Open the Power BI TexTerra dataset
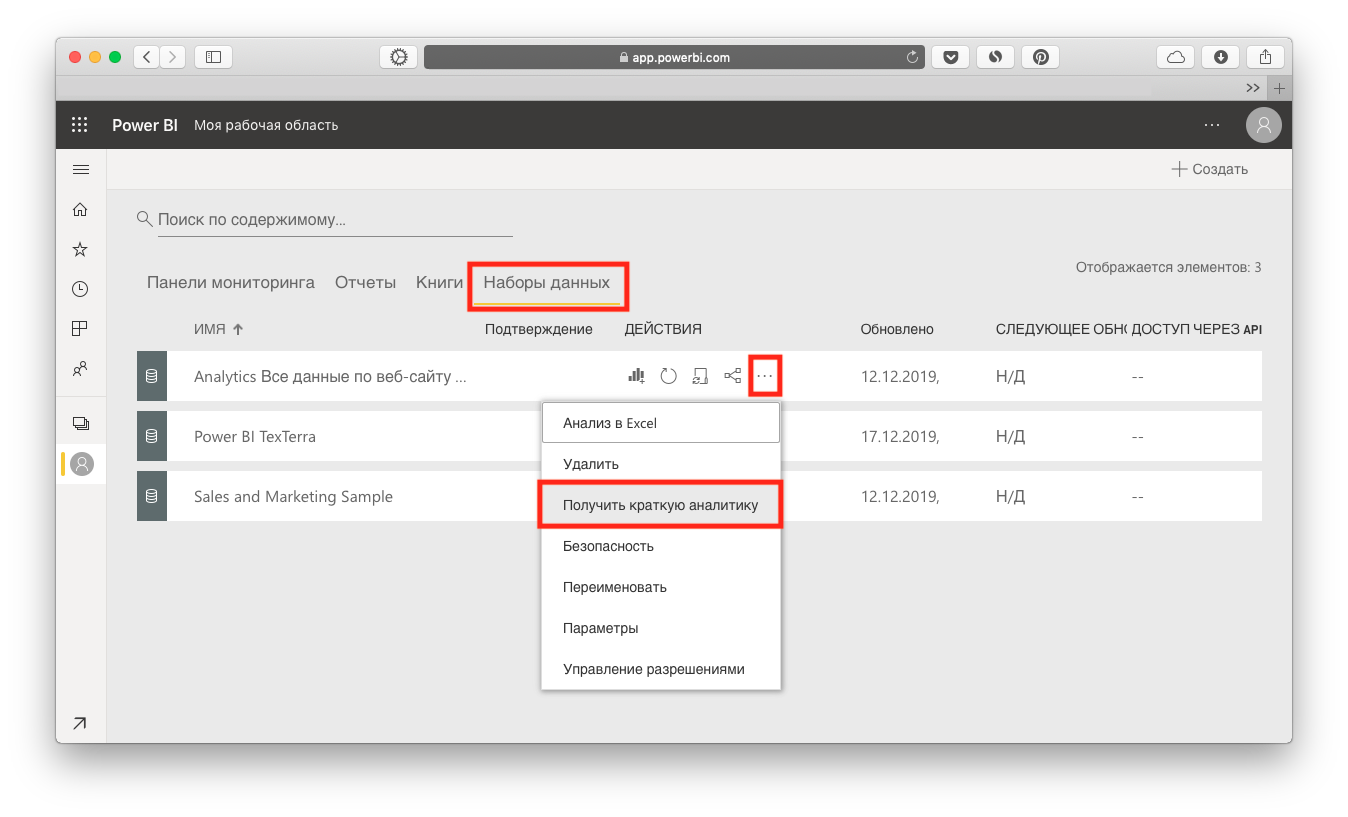Image resolution: width=1348 pixels, height=817 pixels. 255,437
